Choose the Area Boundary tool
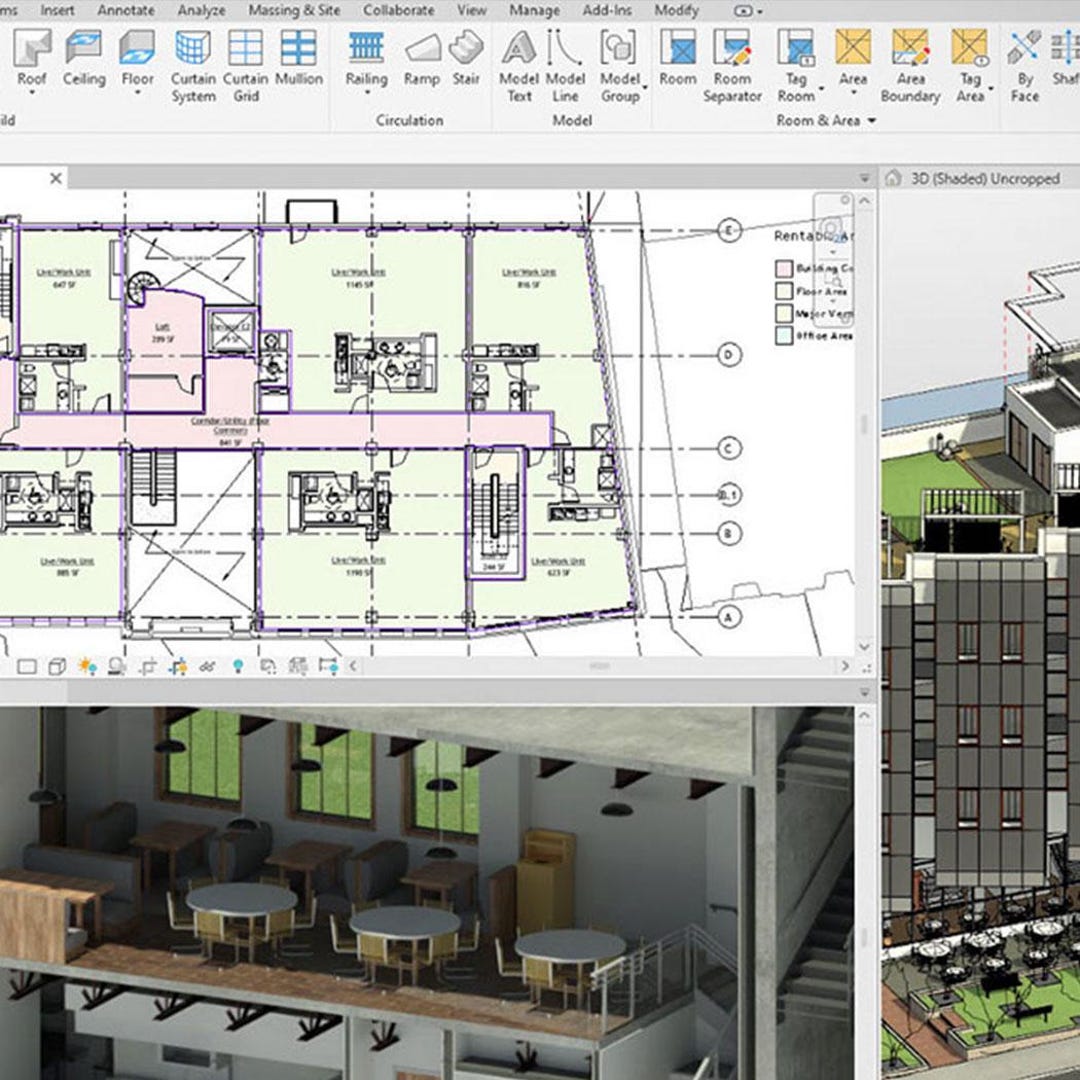 click(x=911, y=66)
